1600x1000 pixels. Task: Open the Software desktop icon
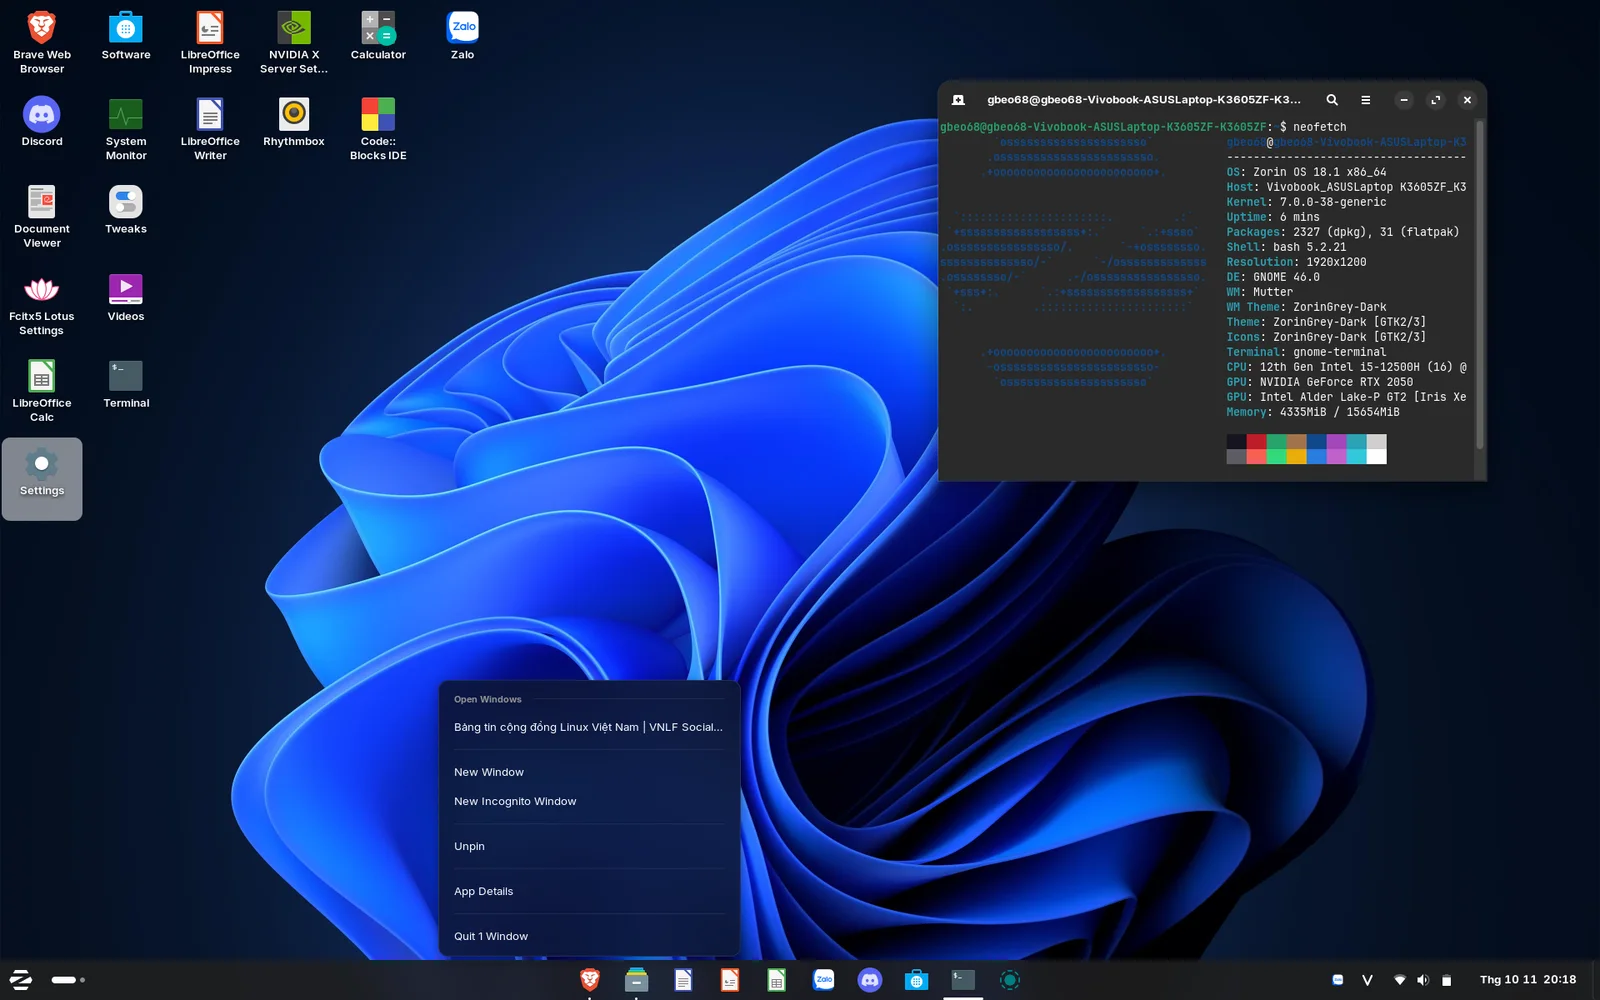(x=126, y=36)
